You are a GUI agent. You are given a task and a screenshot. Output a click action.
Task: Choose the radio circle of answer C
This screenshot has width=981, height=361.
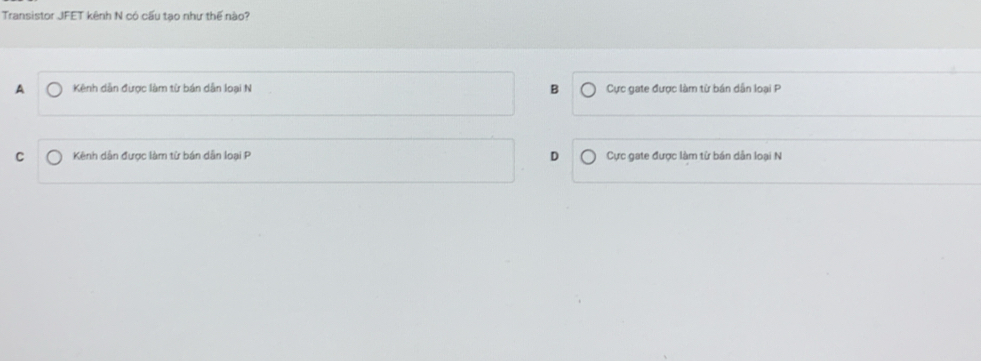click(55, 157)
